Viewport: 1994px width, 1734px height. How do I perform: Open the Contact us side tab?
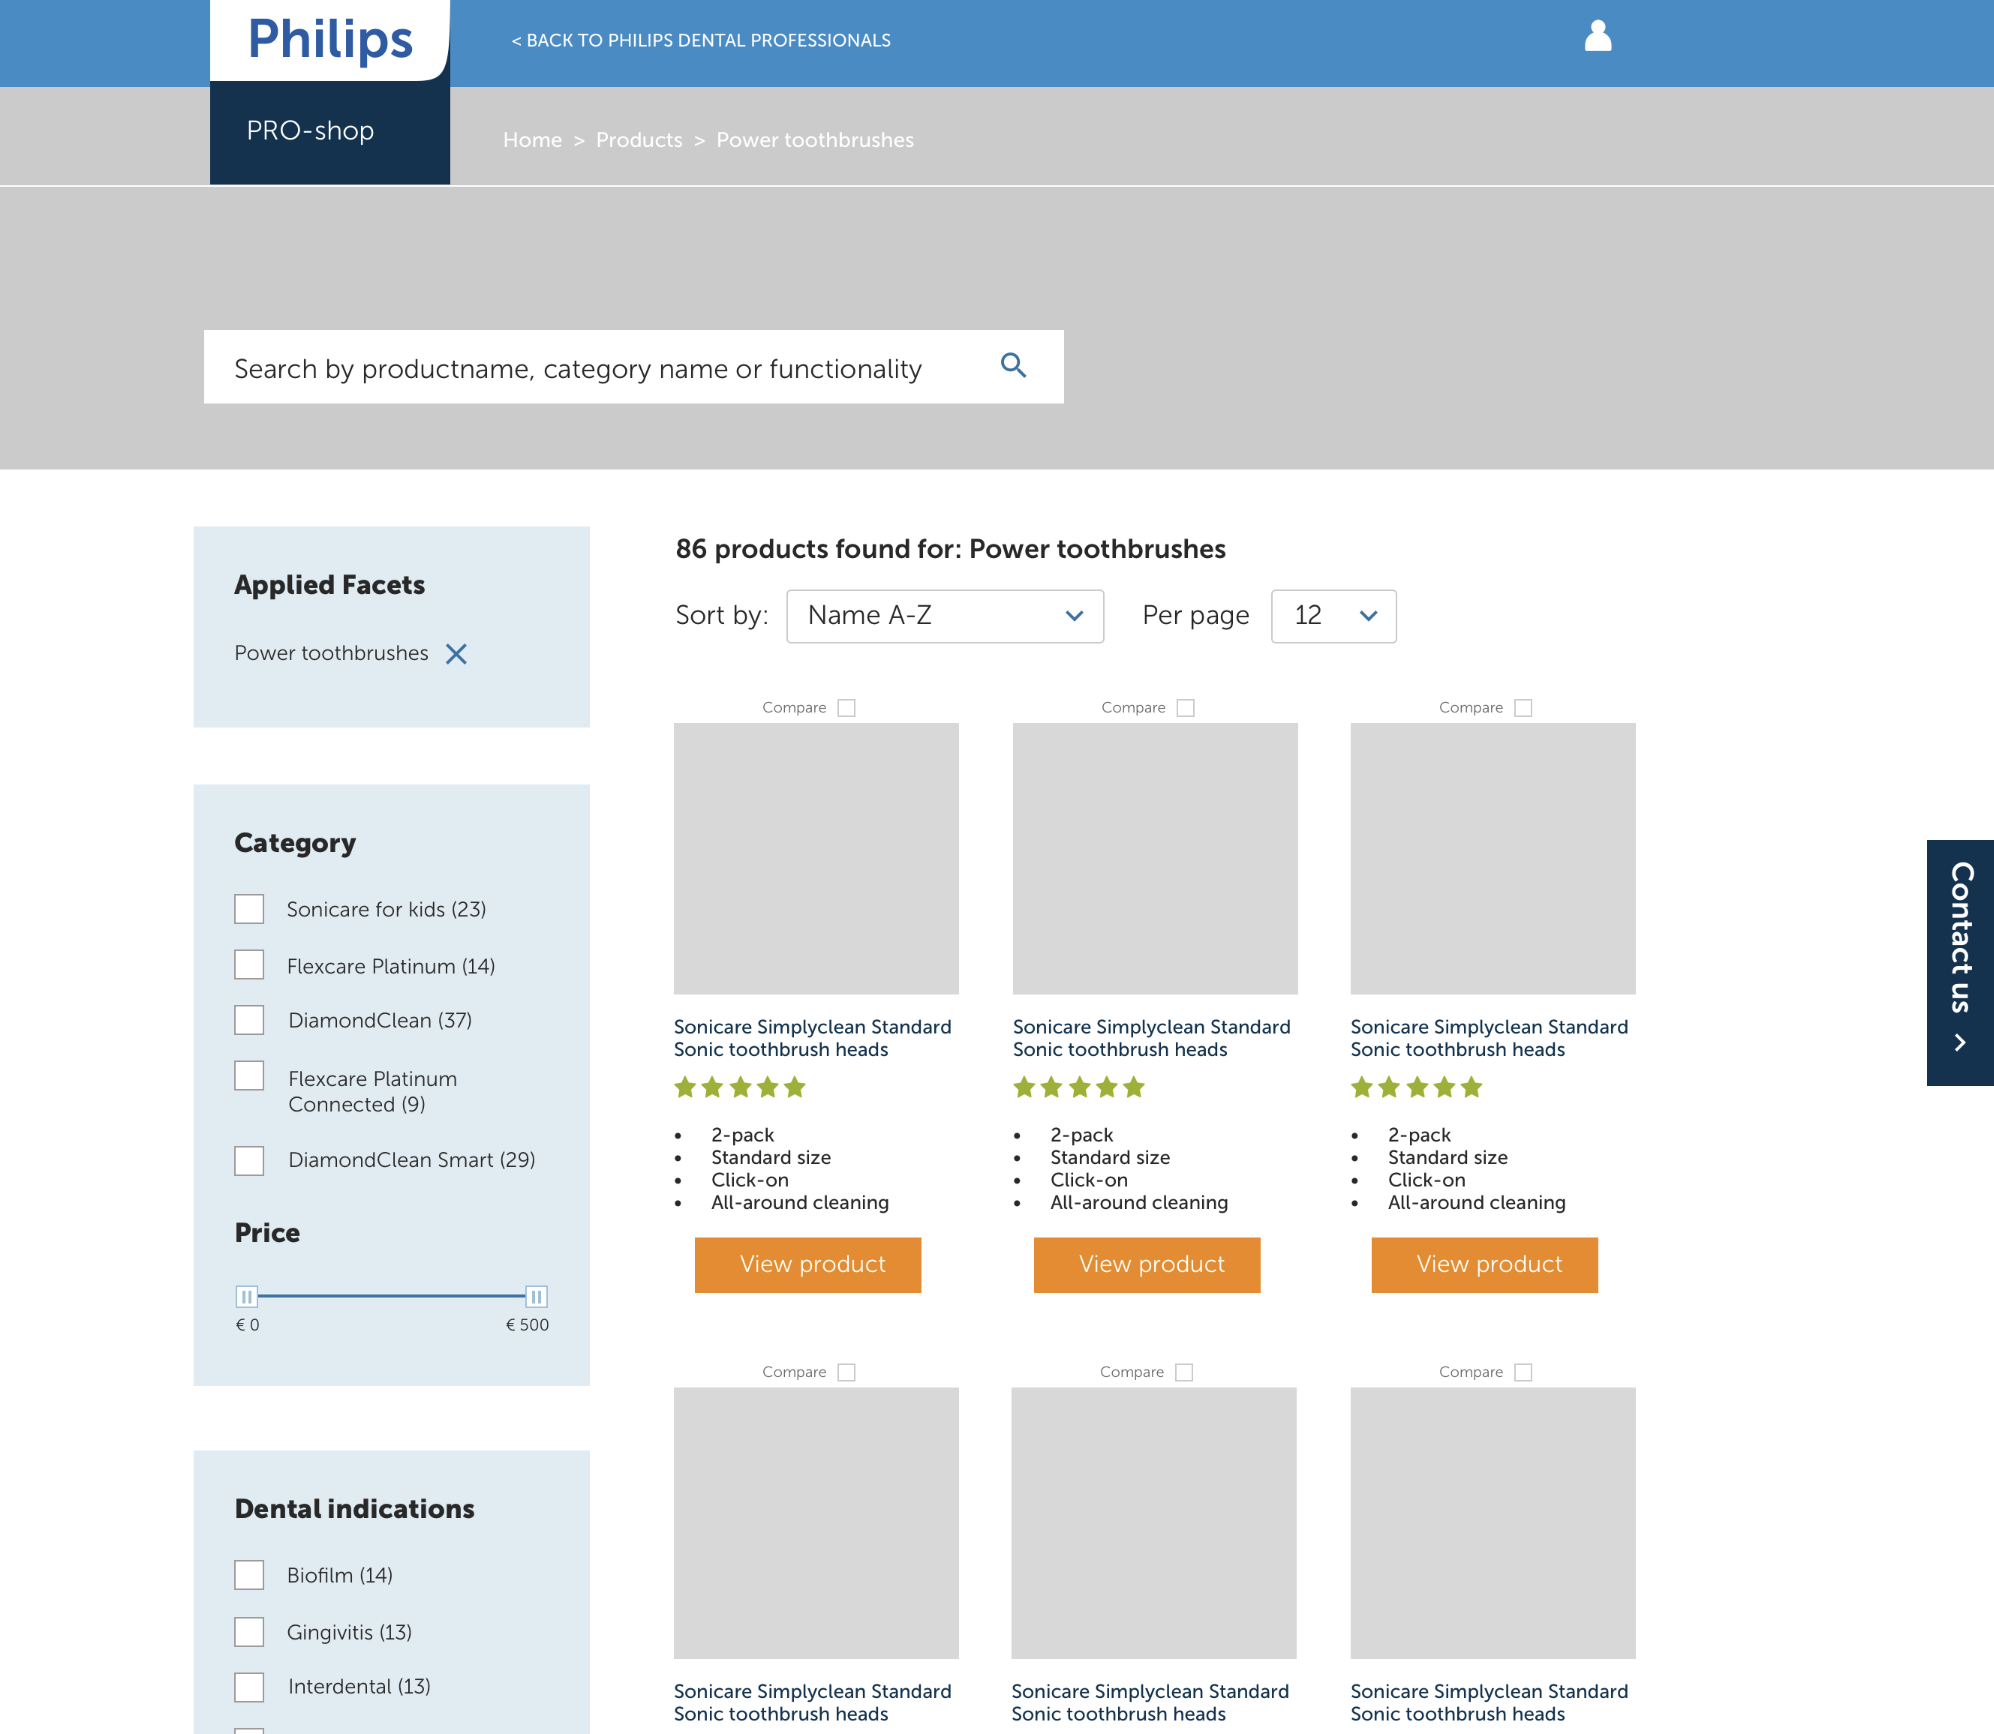click(x=1960, y=961)
